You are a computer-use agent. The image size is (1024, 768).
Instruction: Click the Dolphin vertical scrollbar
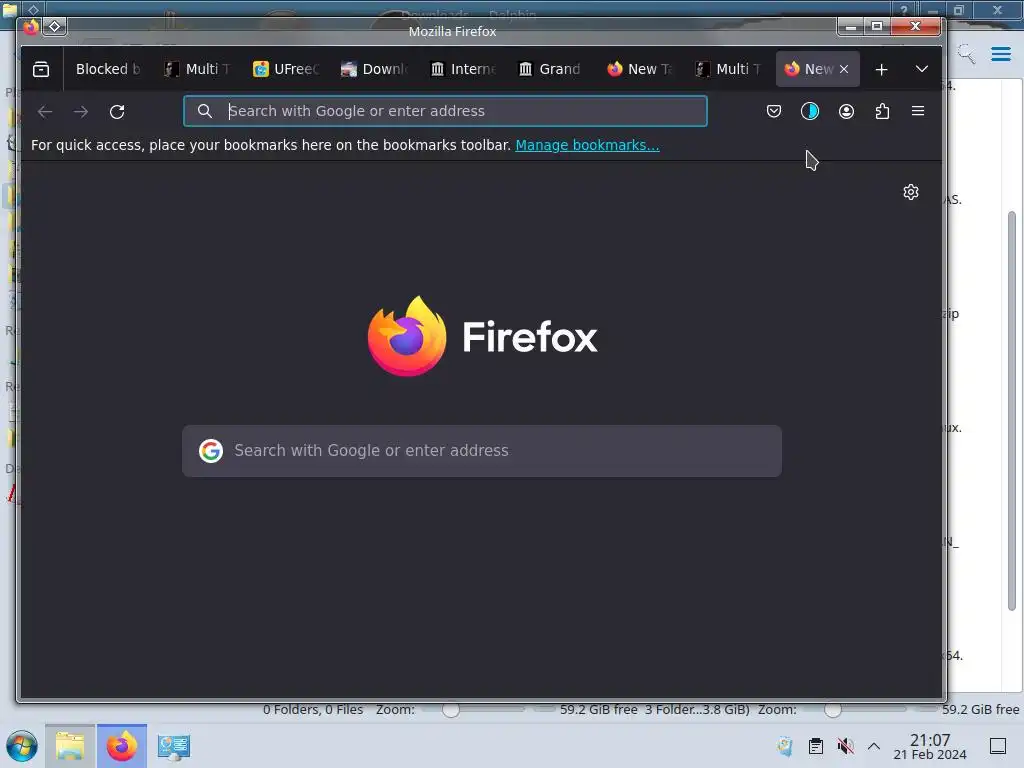[1012, 411]
